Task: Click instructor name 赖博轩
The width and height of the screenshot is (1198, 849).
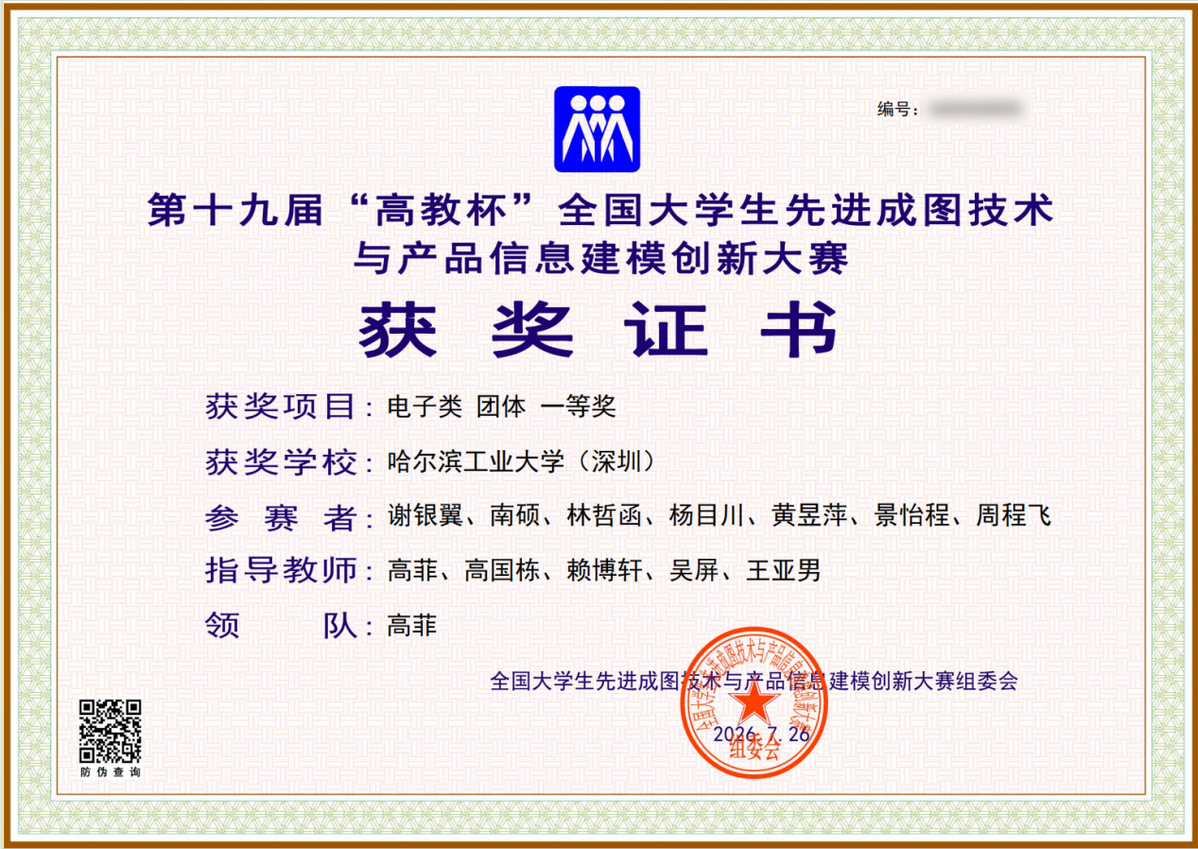Action: (x=604, y=571)
